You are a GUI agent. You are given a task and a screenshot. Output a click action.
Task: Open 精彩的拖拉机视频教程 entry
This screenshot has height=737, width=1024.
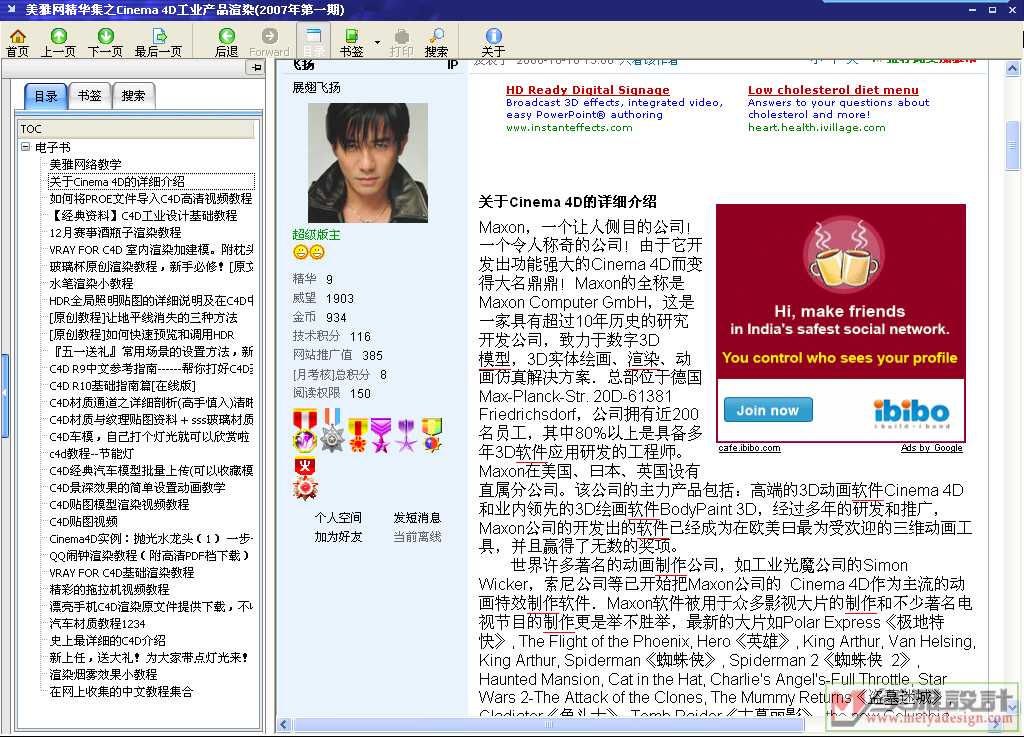110,589
